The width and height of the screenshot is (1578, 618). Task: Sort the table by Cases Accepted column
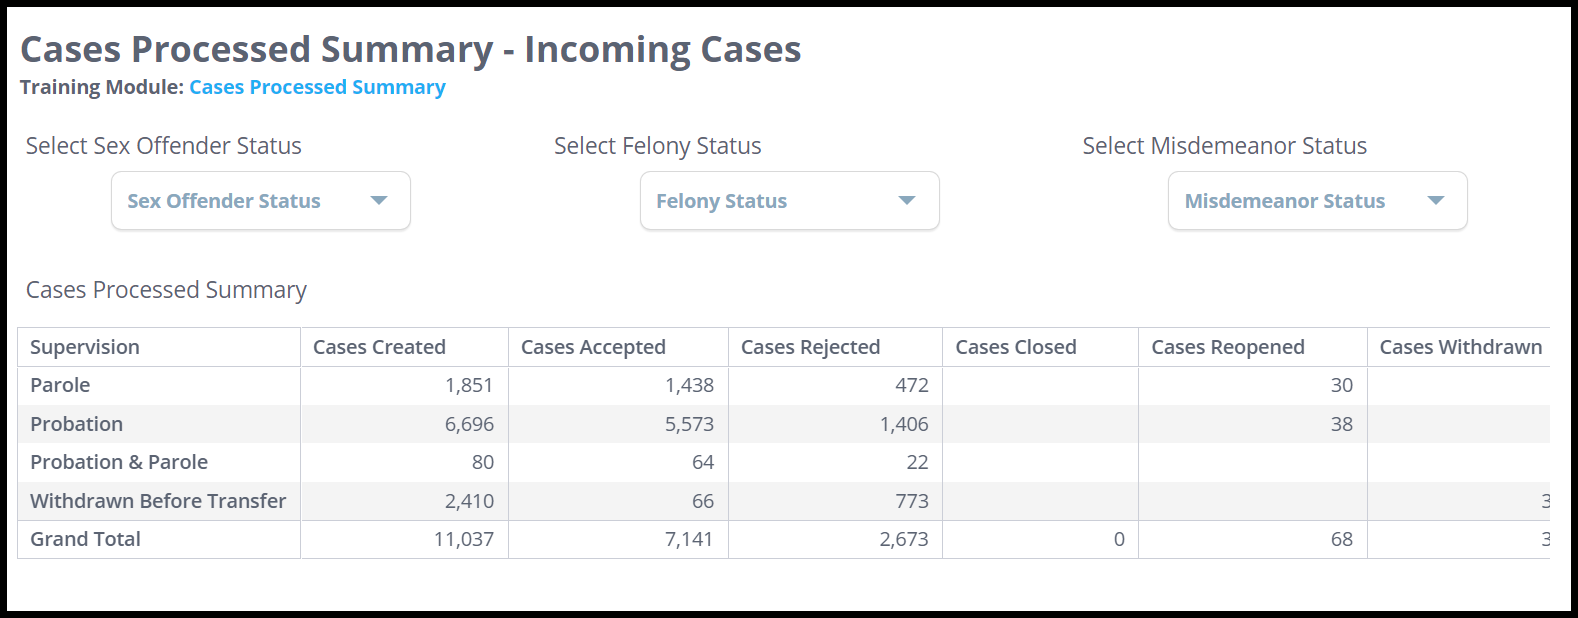pyautogui.click(x=594, y=347)
